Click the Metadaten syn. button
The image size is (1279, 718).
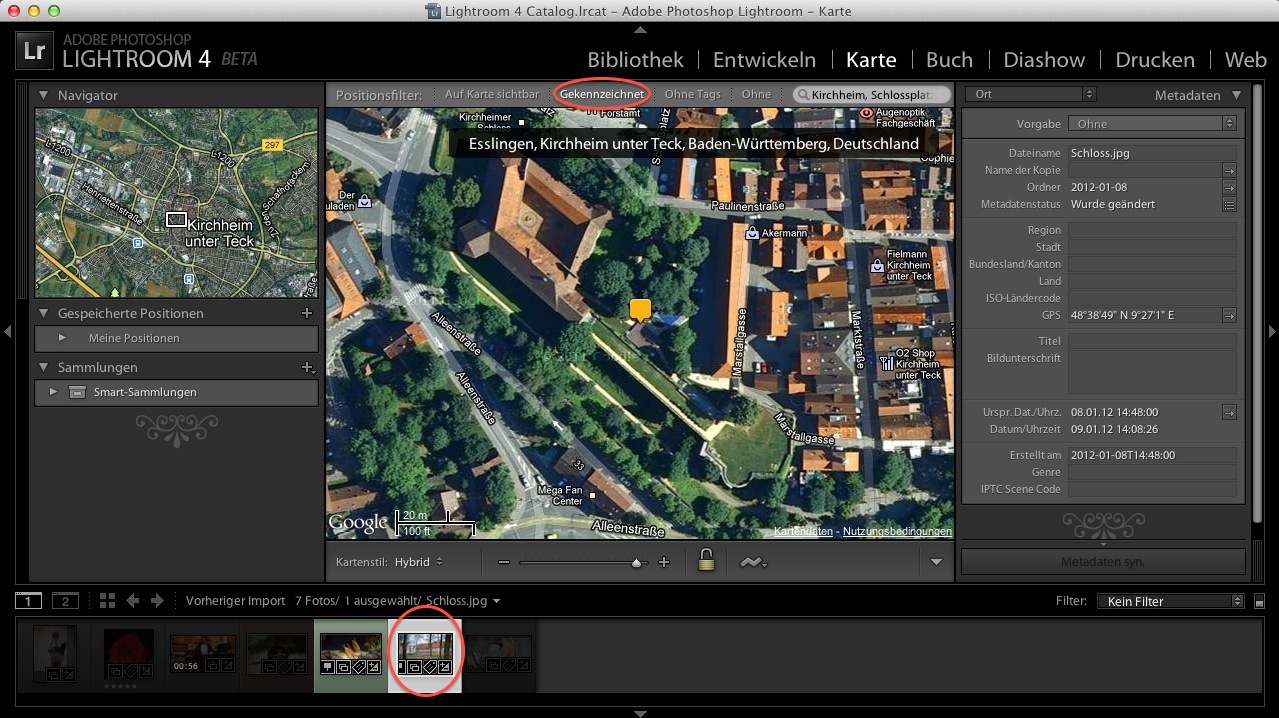1103,562
